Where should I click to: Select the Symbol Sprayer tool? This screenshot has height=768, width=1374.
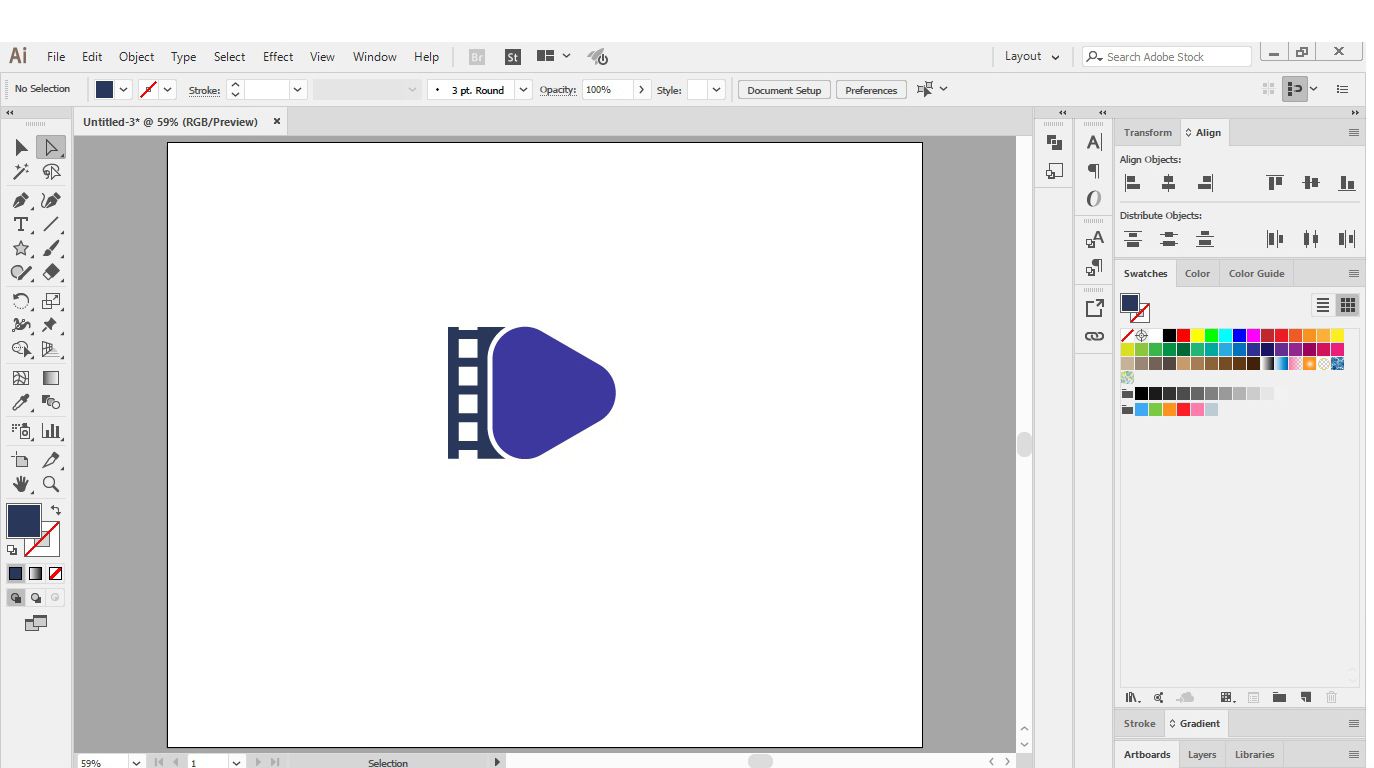click(x=21, y=431)
